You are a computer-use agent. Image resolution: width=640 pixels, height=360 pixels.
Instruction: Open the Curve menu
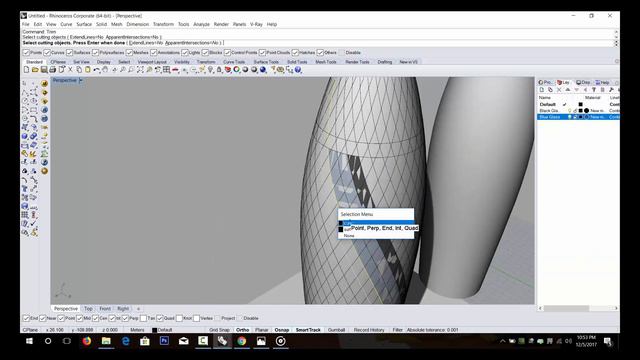point(66,24)
